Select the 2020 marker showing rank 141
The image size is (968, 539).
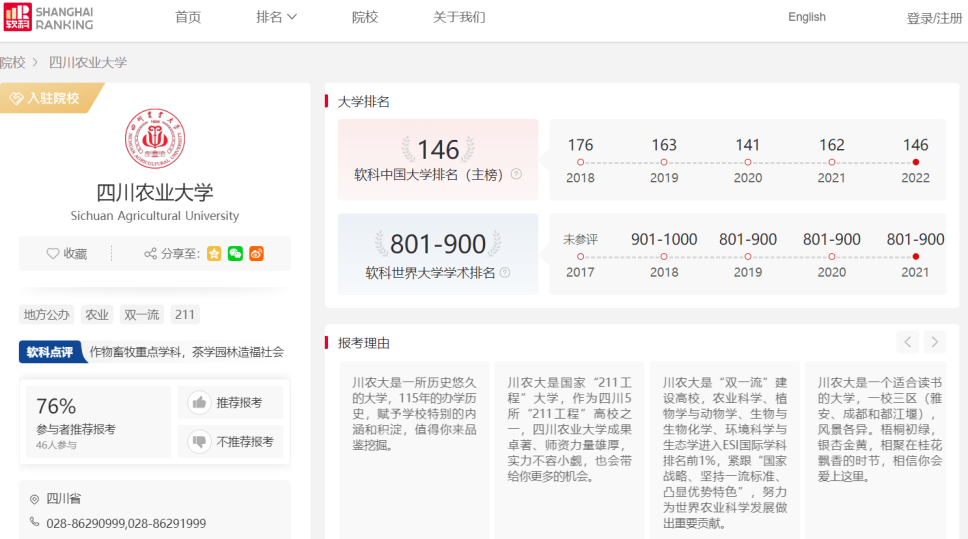(748, 162)
